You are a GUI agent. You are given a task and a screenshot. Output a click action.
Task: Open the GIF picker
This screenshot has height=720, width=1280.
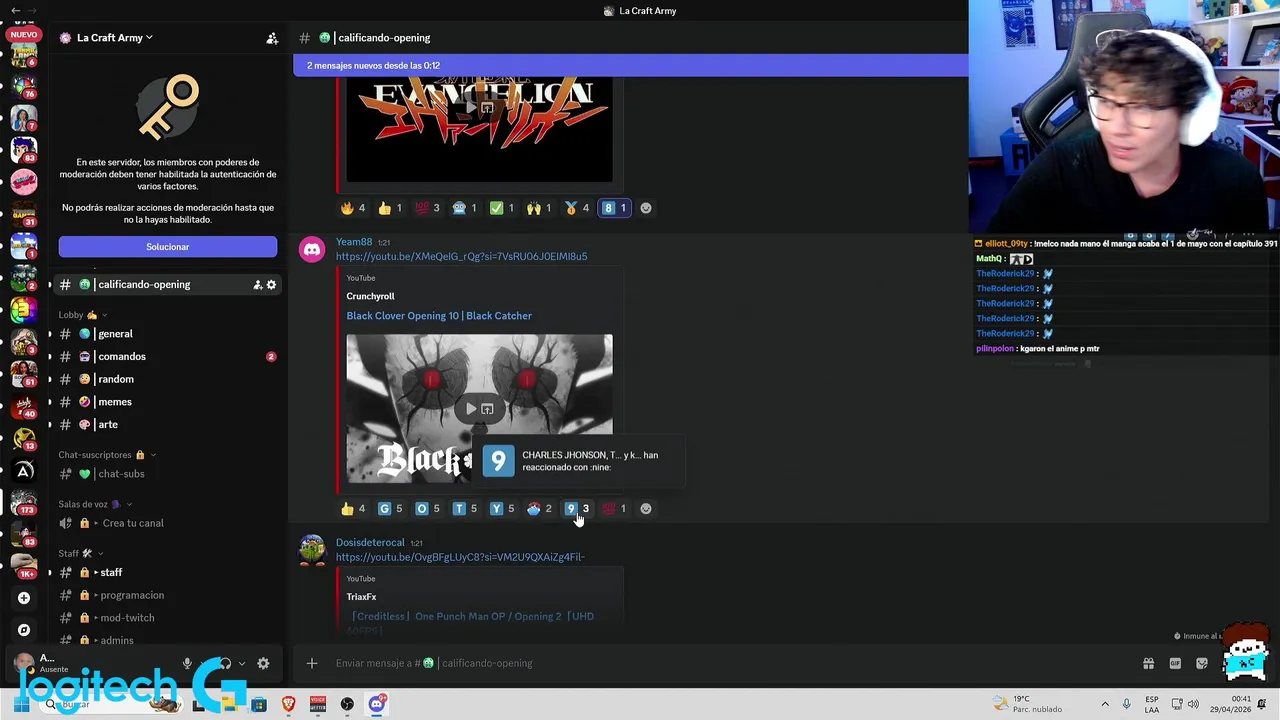1175,663
